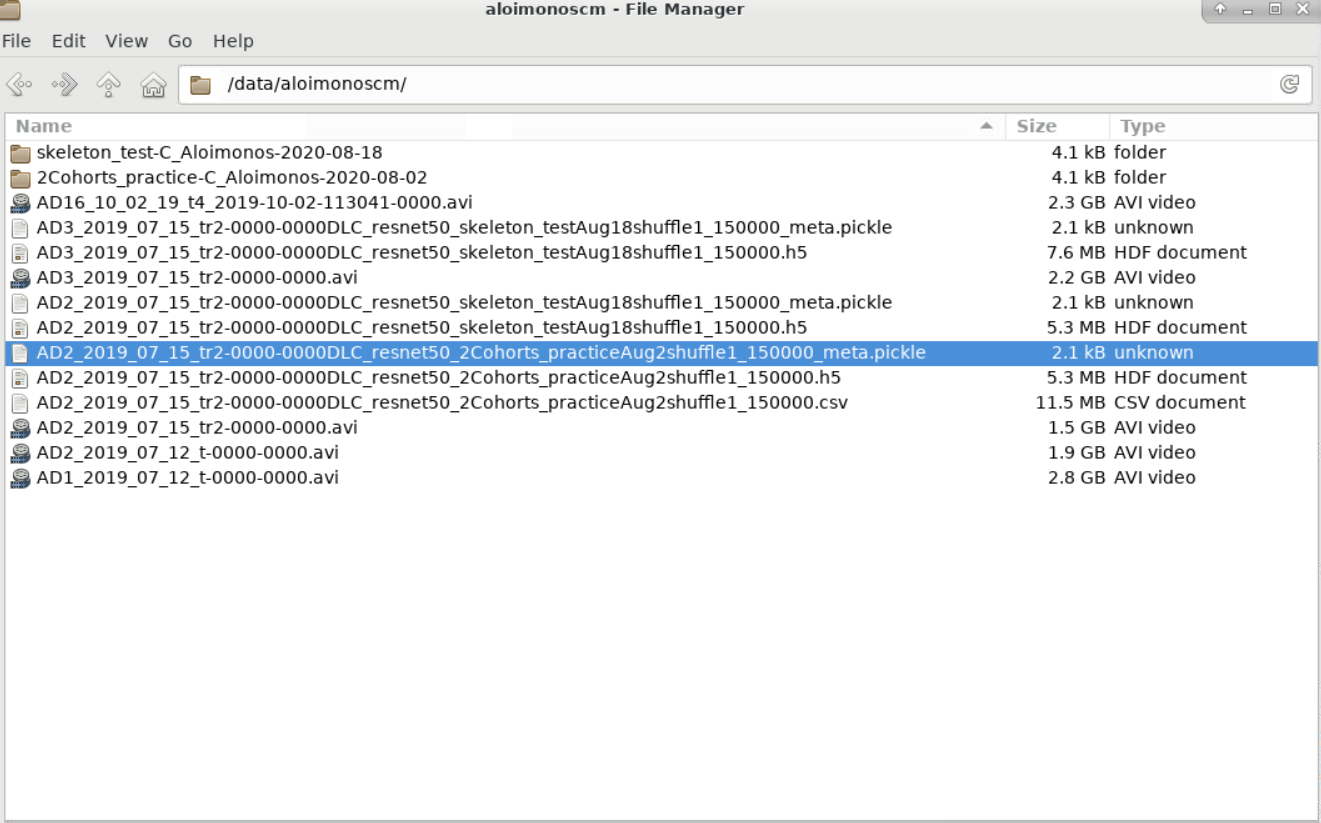Click the AVI video icon beside AD16_10_02_19_t4
Screen dimensions: 1321x823
click(19, 202)
